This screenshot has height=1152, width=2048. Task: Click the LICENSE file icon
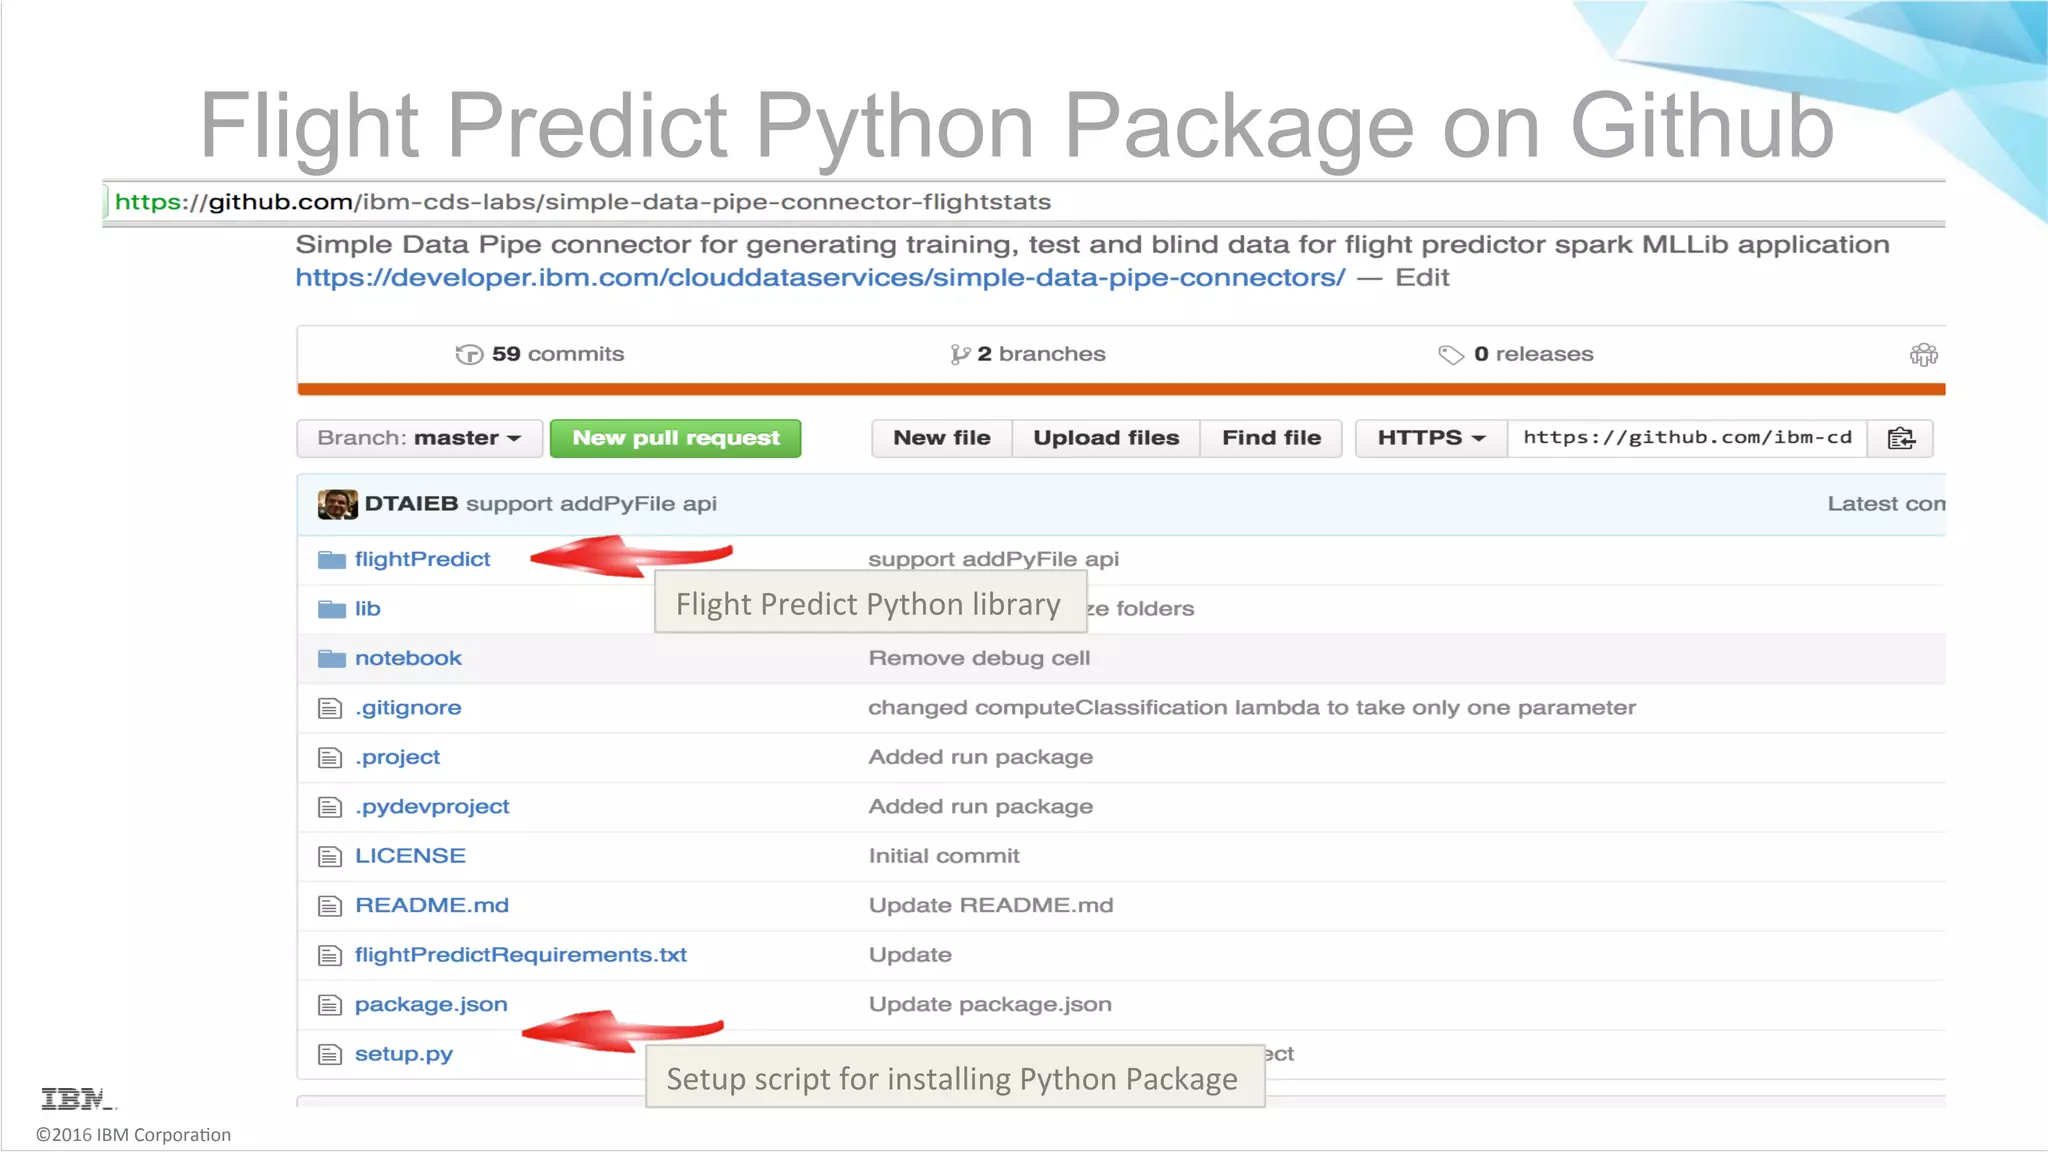(330, 857)
